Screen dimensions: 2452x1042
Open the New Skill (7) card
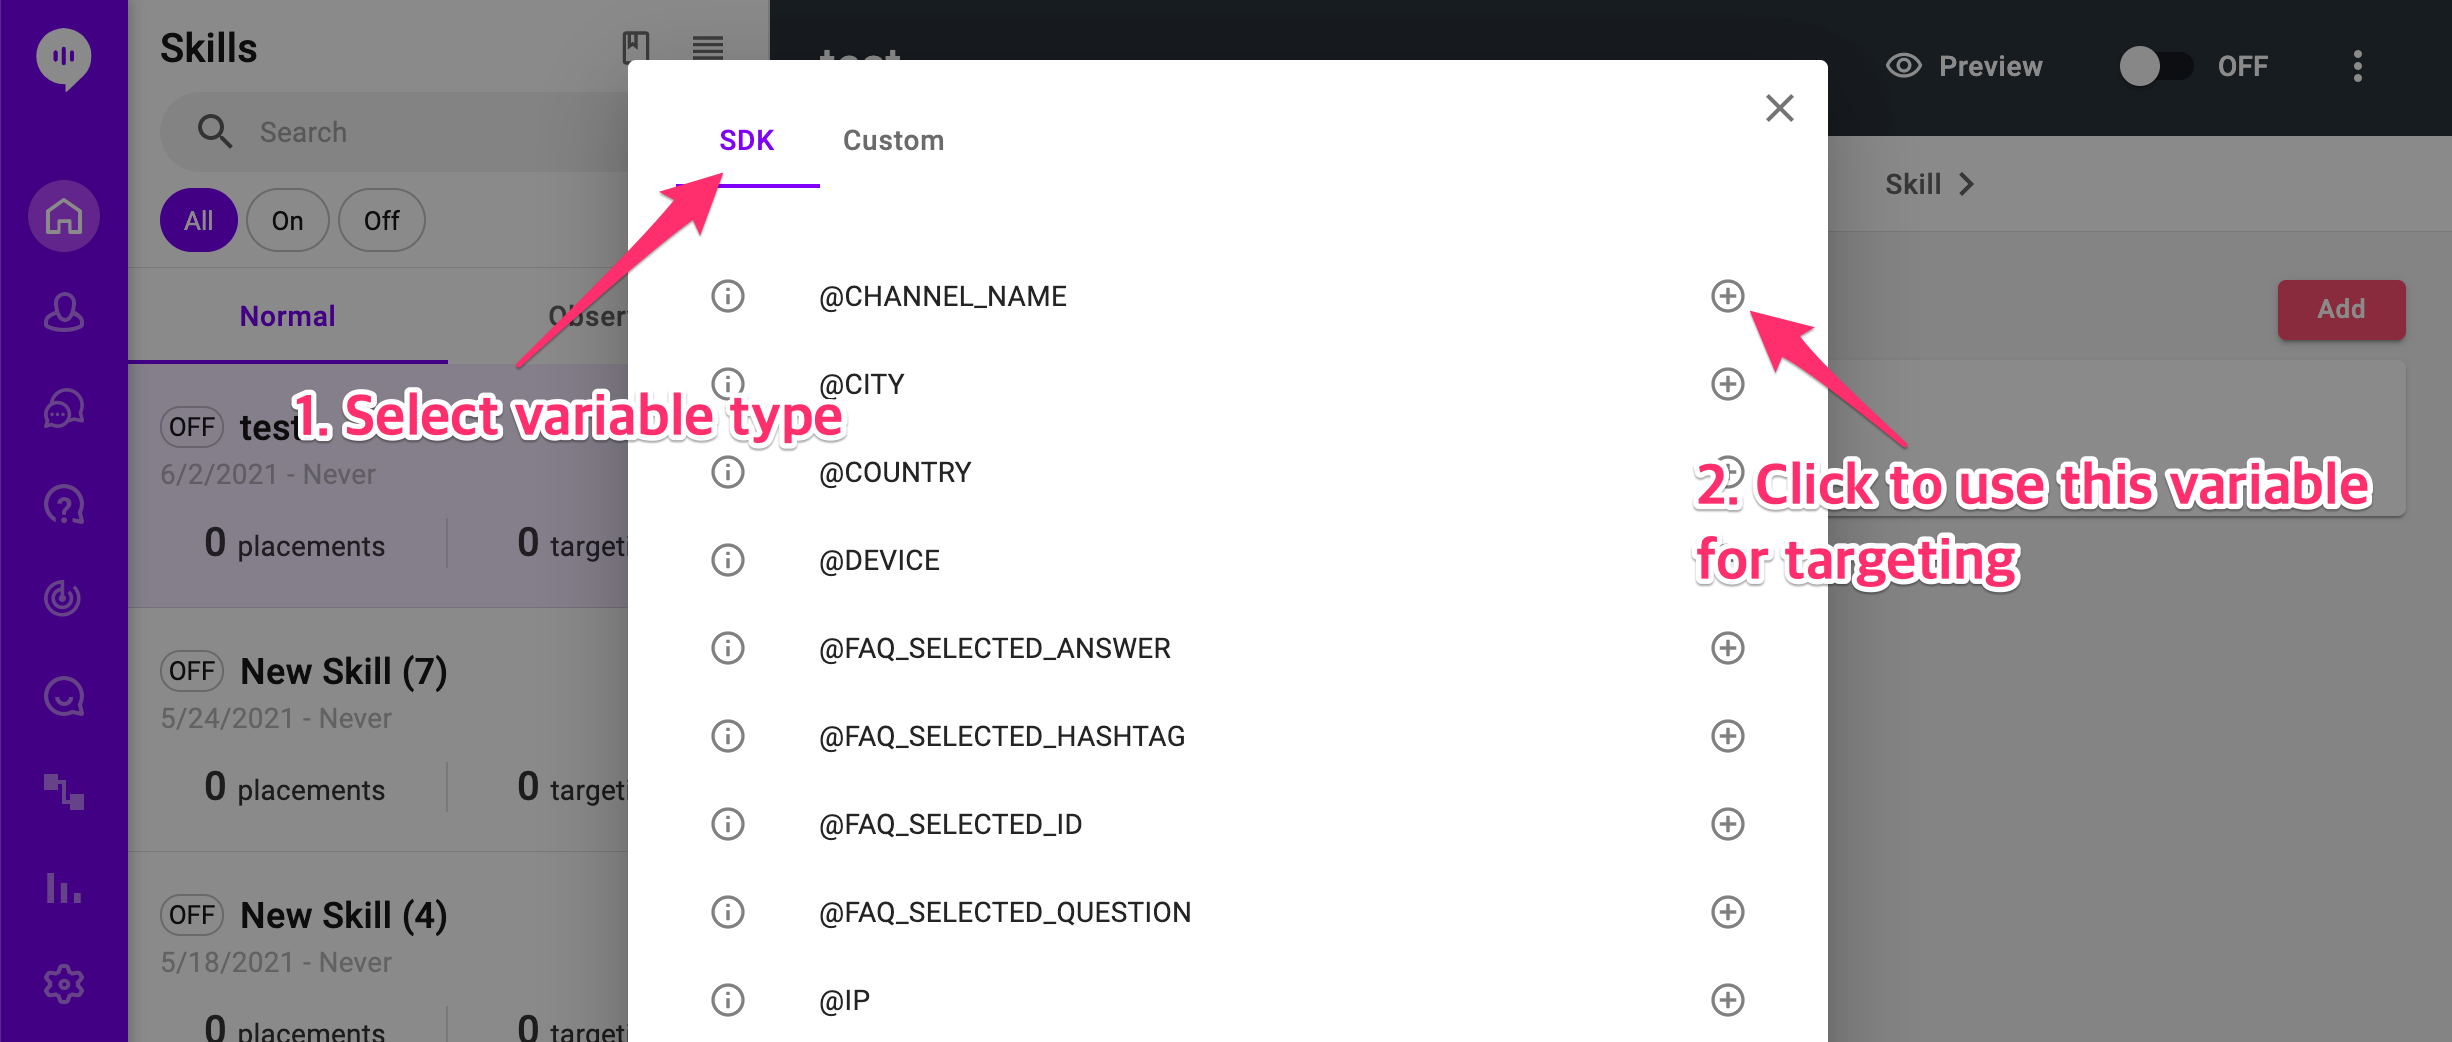(x=378, y=730)
